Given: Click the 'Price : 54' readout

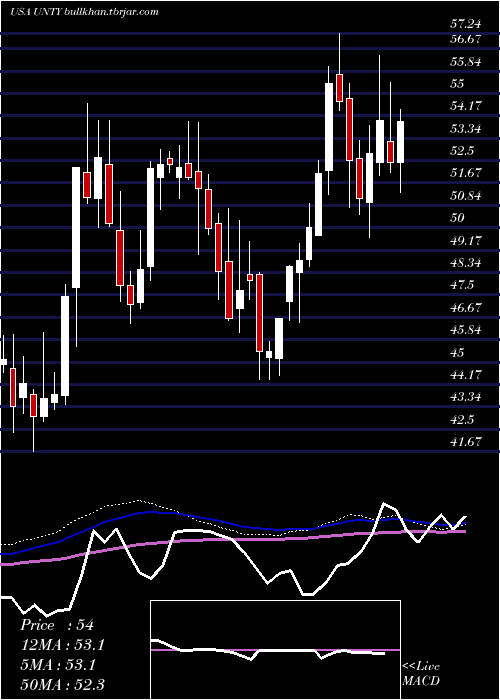Looking at the screenshot, I should [57, 625].
